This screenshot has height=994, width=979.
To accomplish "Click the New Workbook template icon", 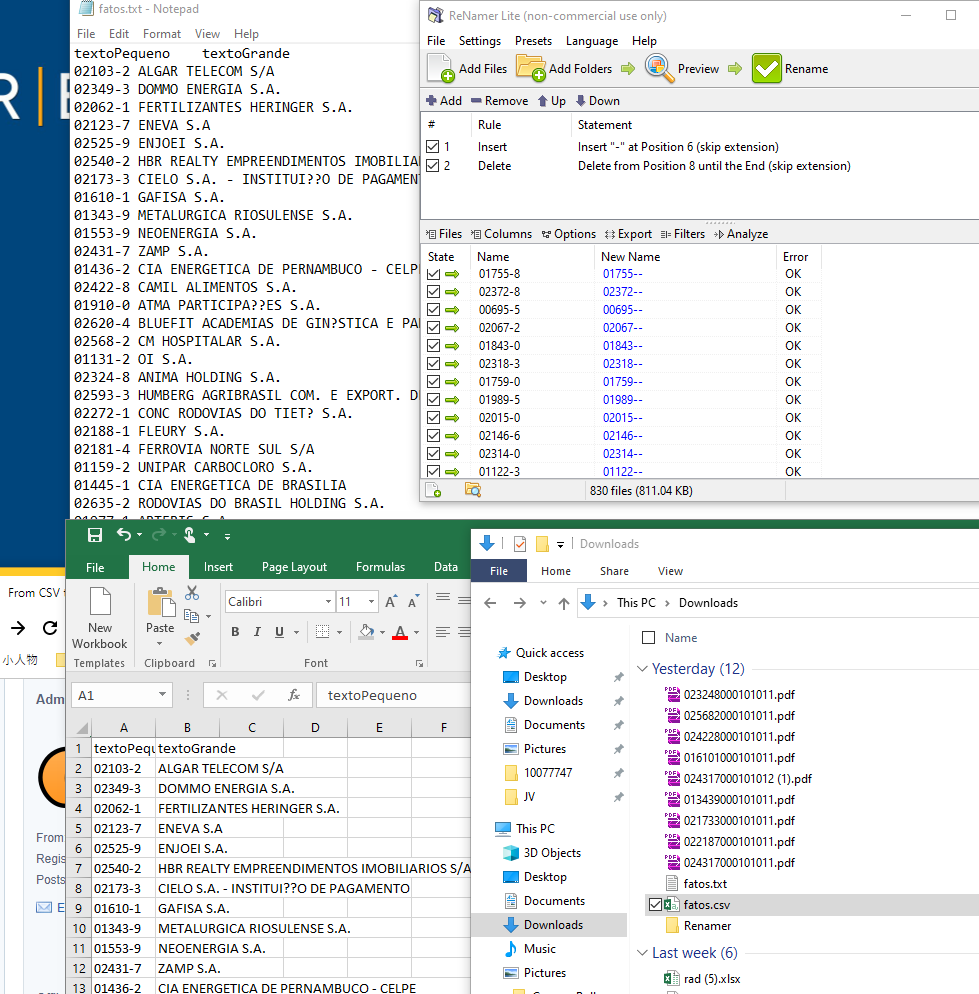I will [x=100, y=602].
